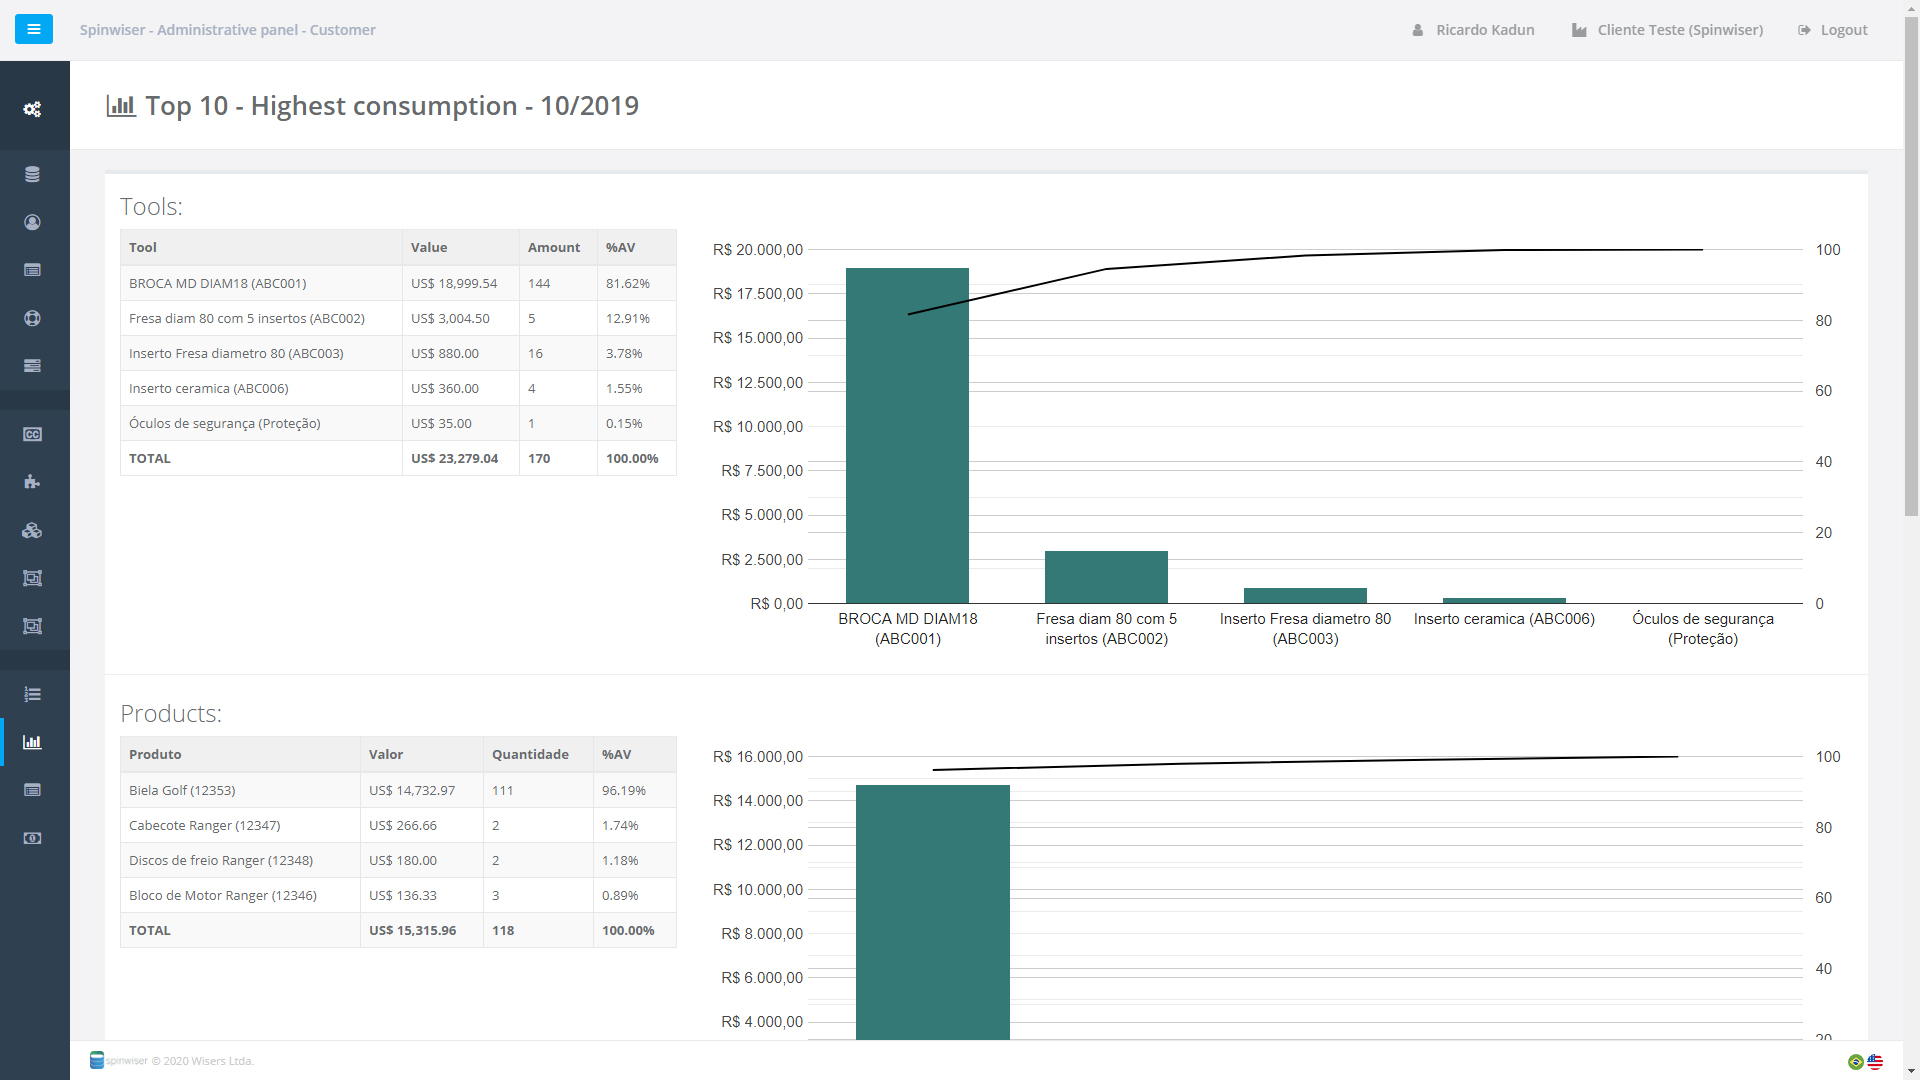The image size is (1920, 1080).
Task: Select BROCA MD DIAM18 (ABC001) table row
Action: [x=398, y=283]
